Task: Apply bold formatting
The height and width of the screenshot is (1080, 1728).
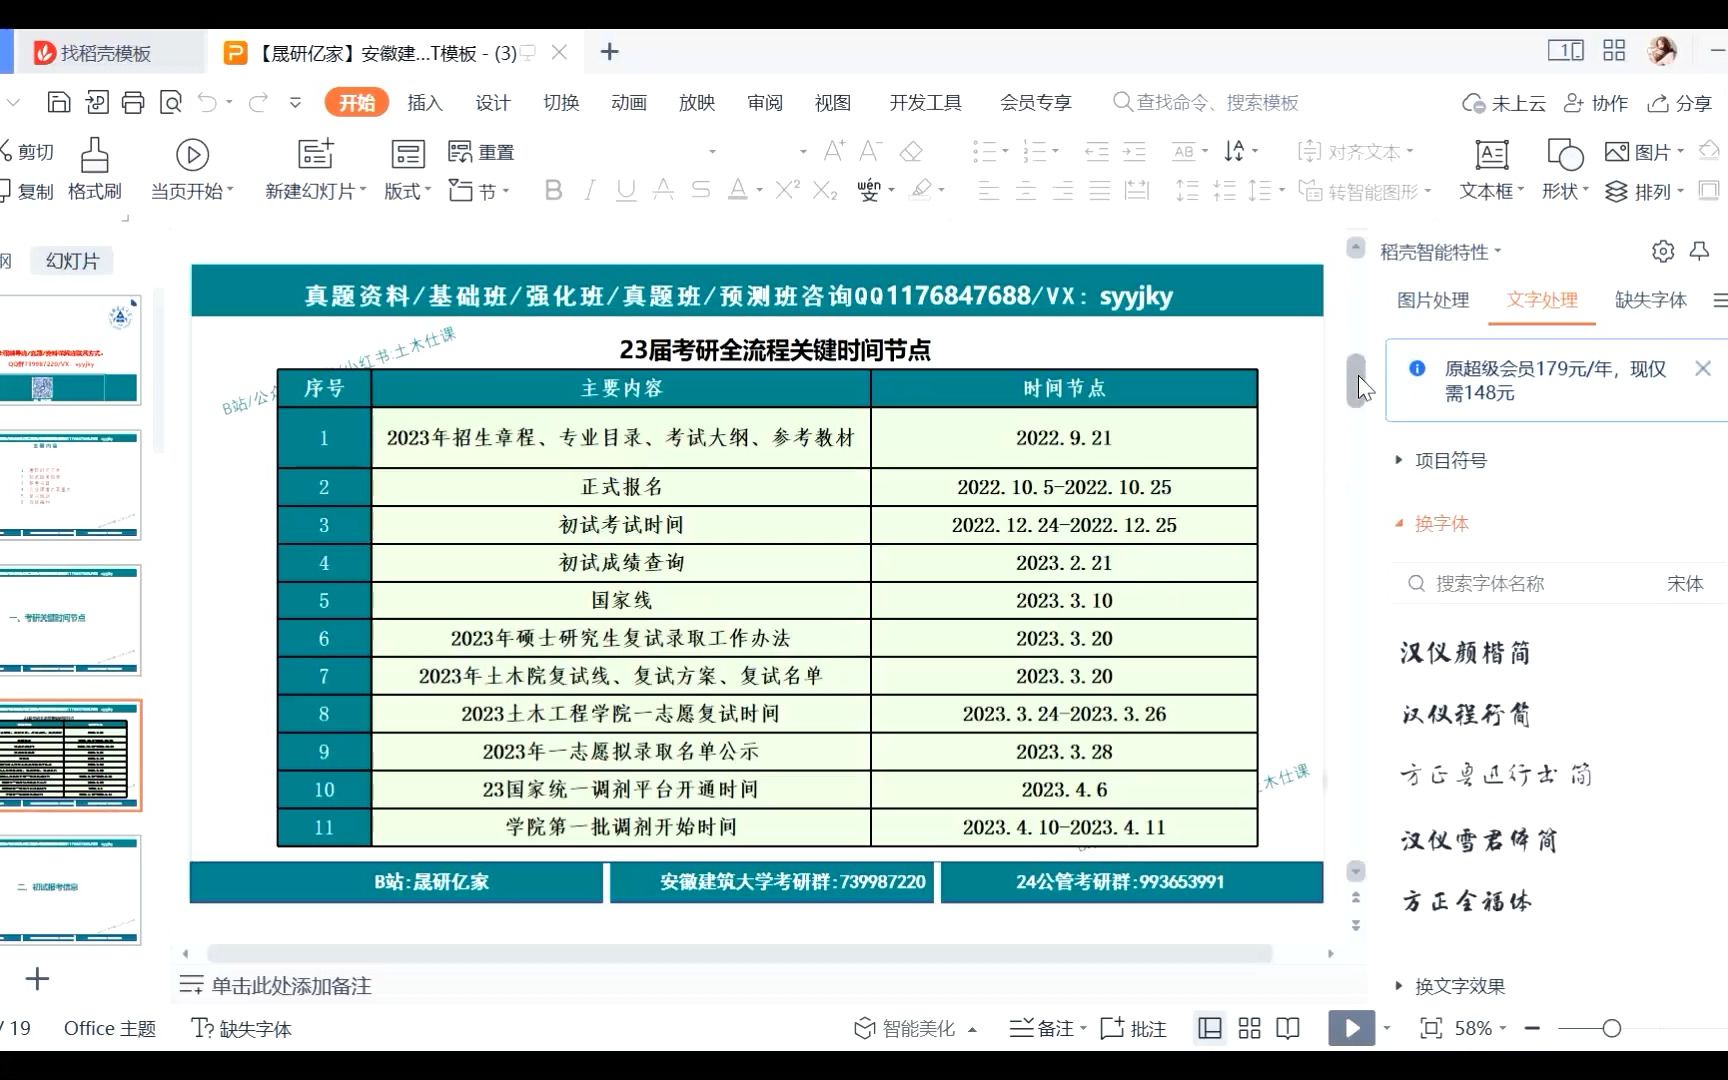Action: [553, 190]
